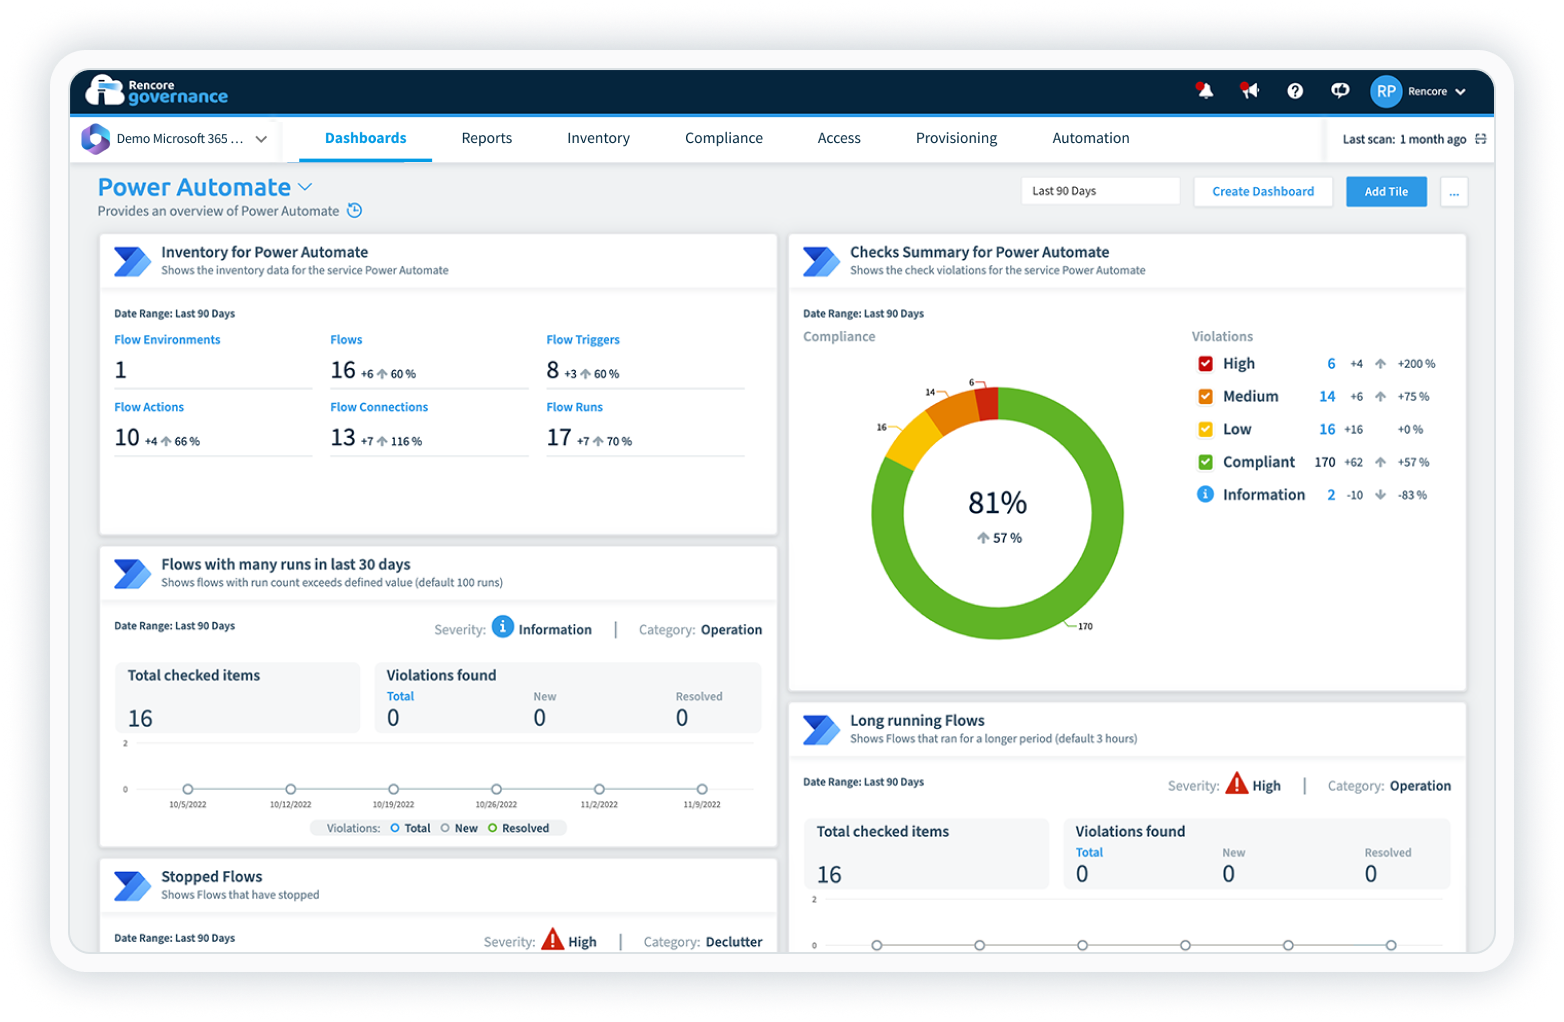Click the High severity warning icon in Stopped Flows

click(x=553, y=939)
